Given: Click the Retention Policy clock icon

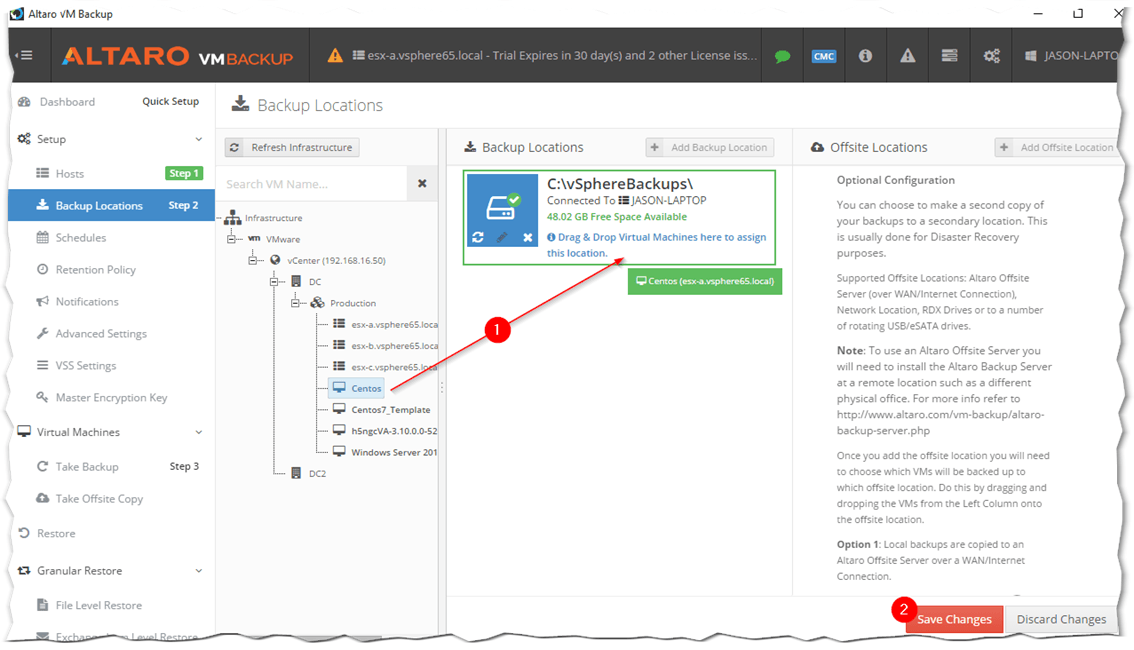Looking at the screenshot, I should 43,270.
